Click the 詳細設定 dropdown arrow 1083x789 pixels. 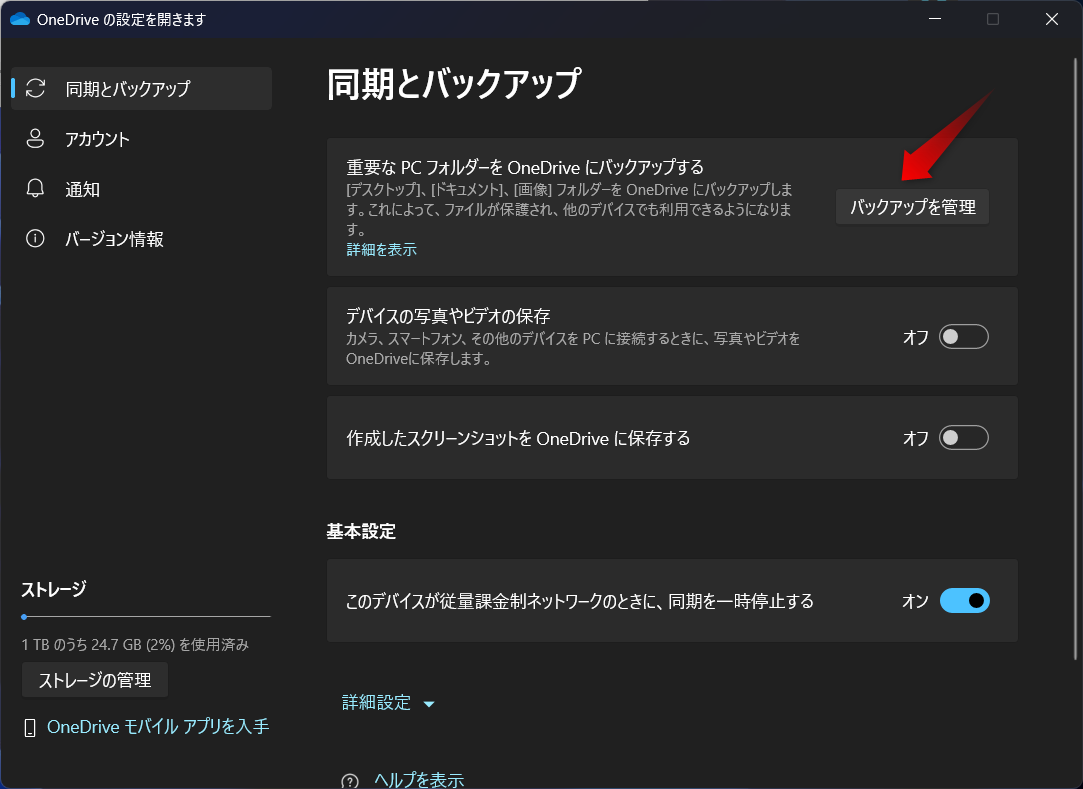pyautogui.click(x=429, y=704)
